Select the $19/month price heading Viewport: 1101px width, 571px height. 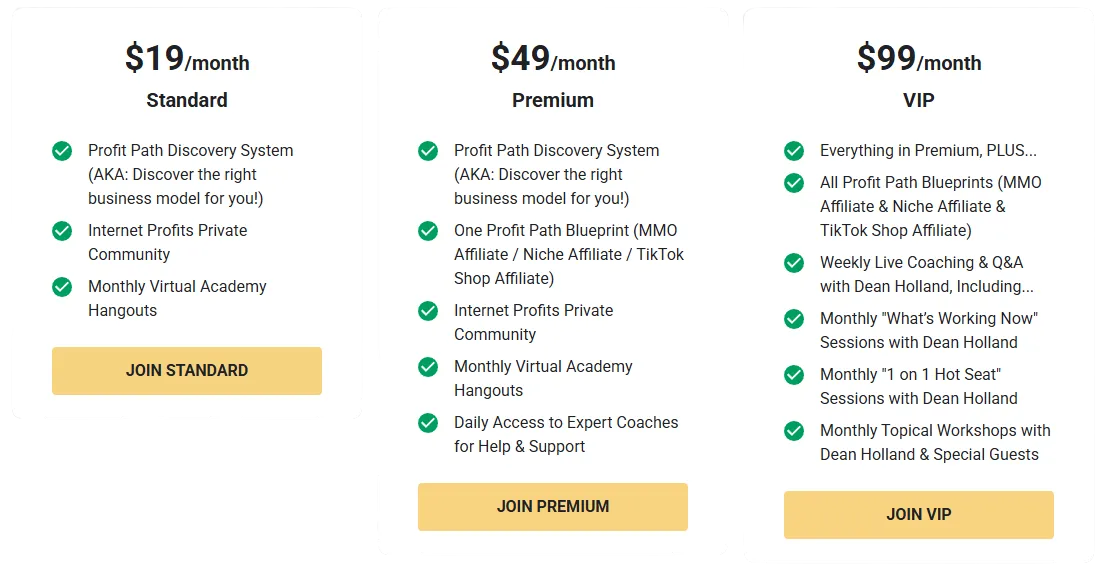click(187, 59)
